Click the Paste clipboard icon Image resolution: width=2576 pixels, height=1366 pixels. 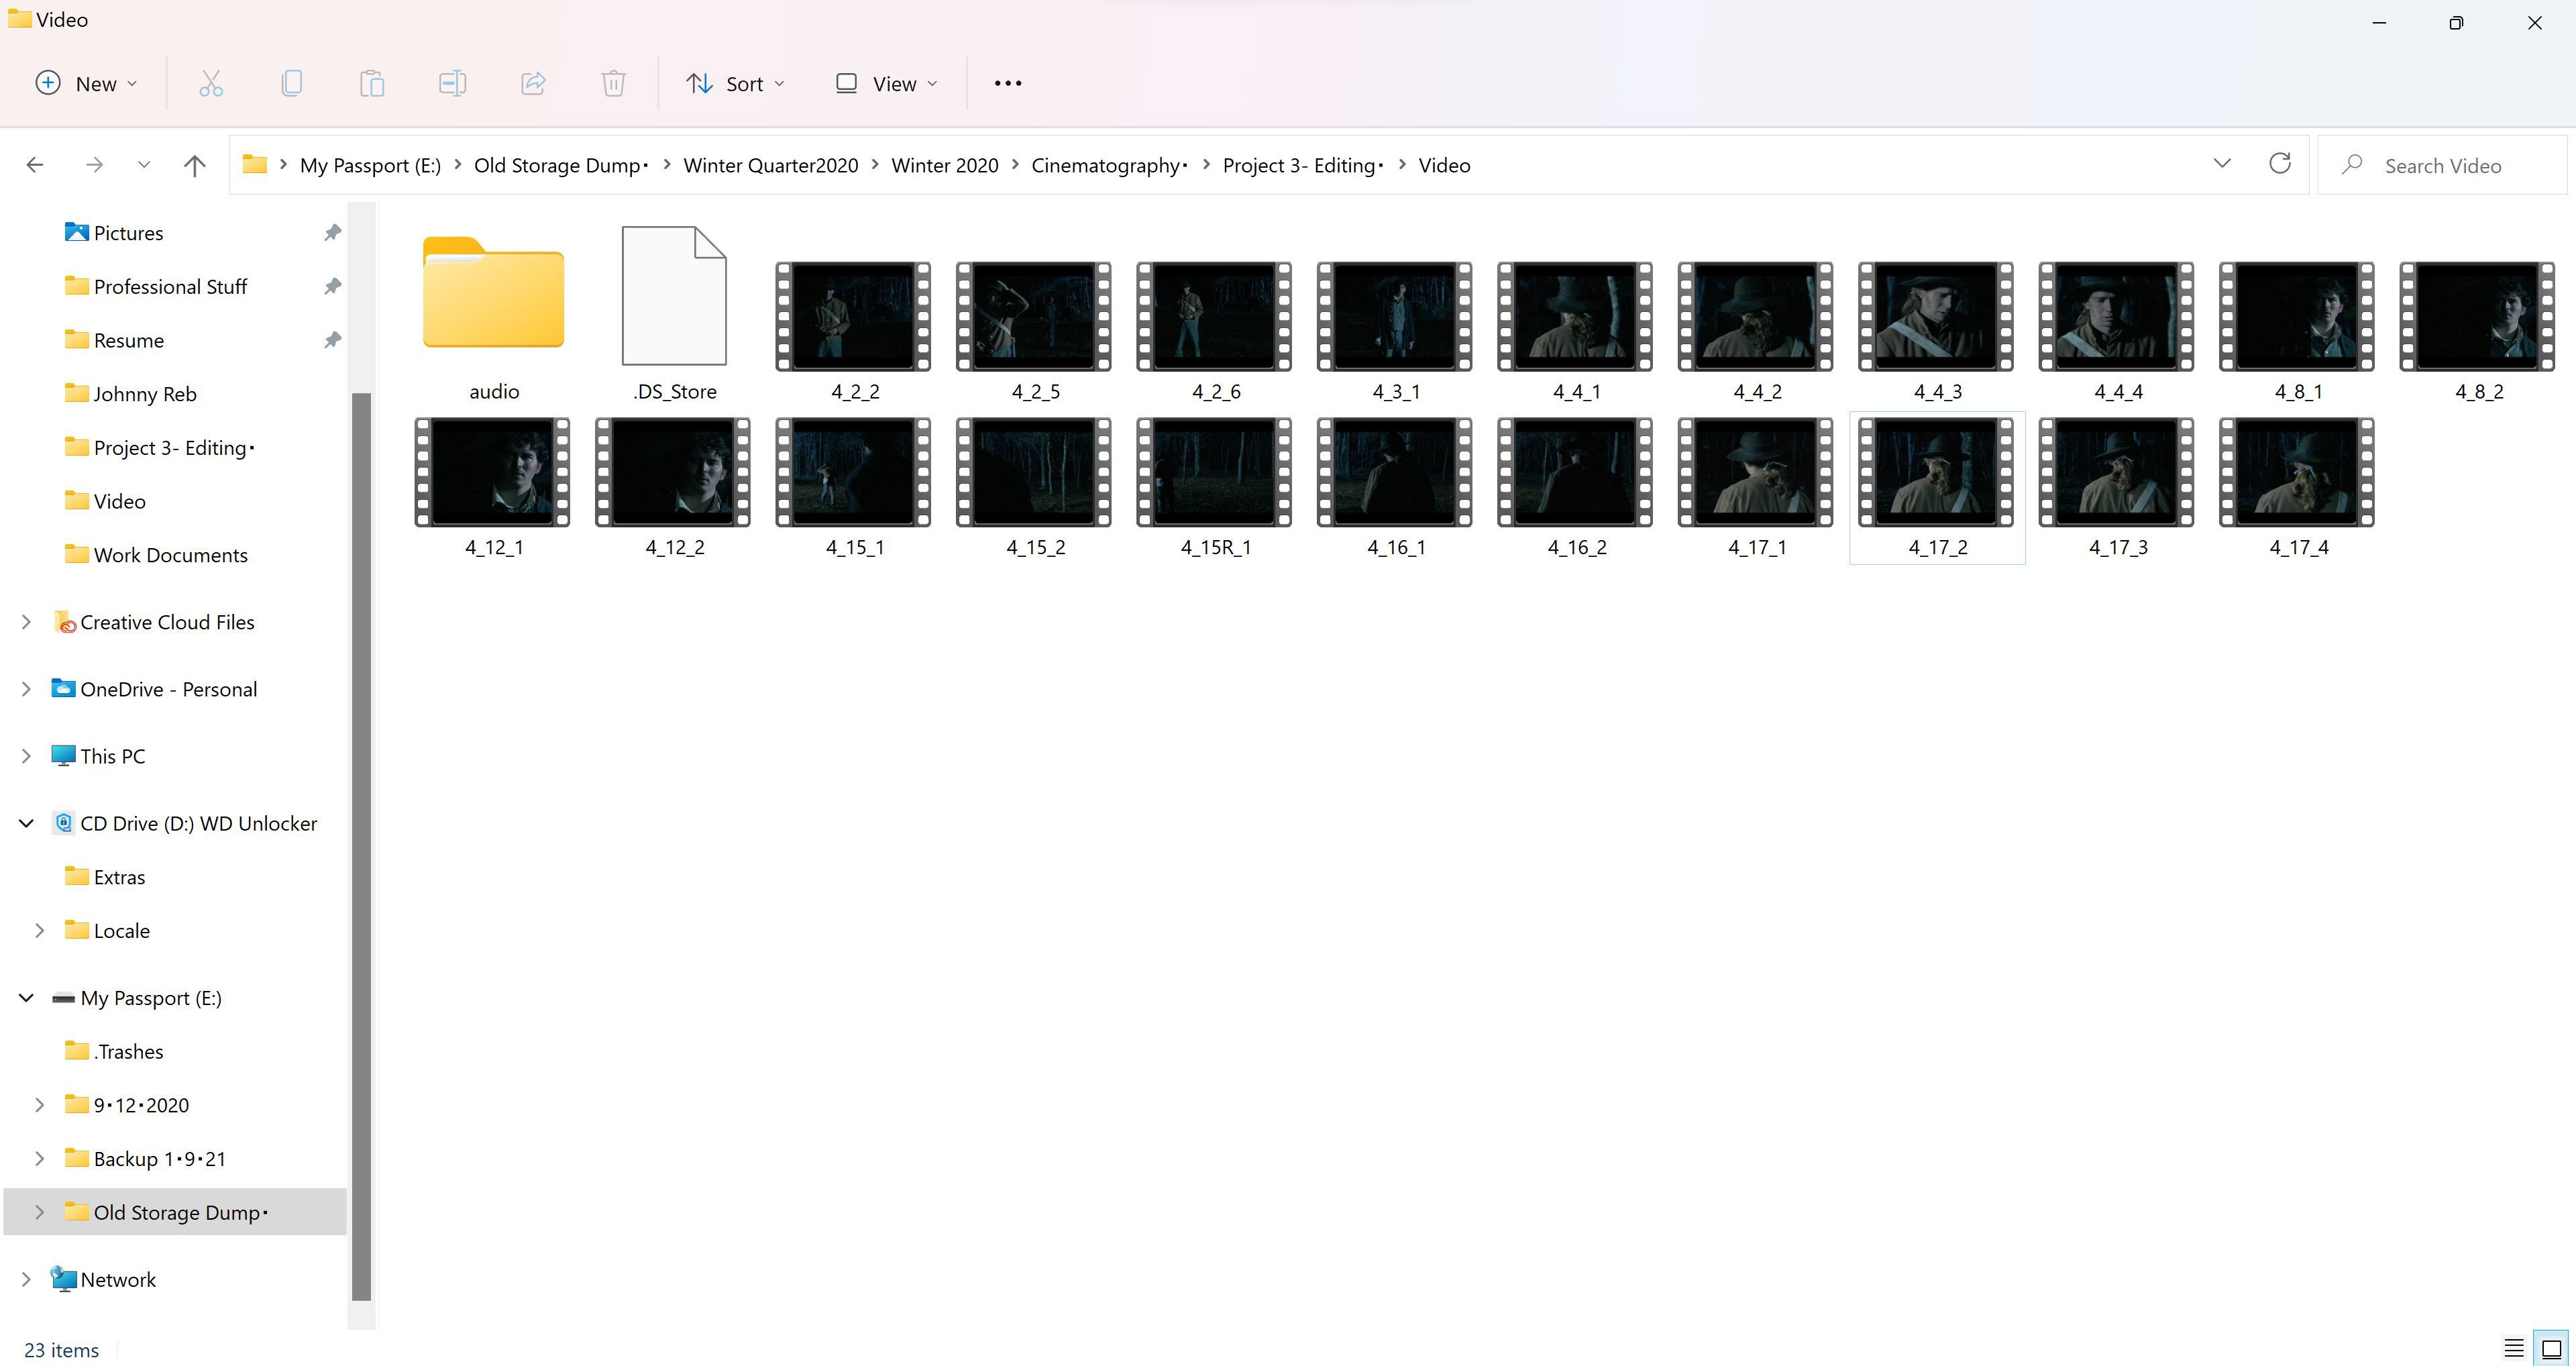pos(372,84)
